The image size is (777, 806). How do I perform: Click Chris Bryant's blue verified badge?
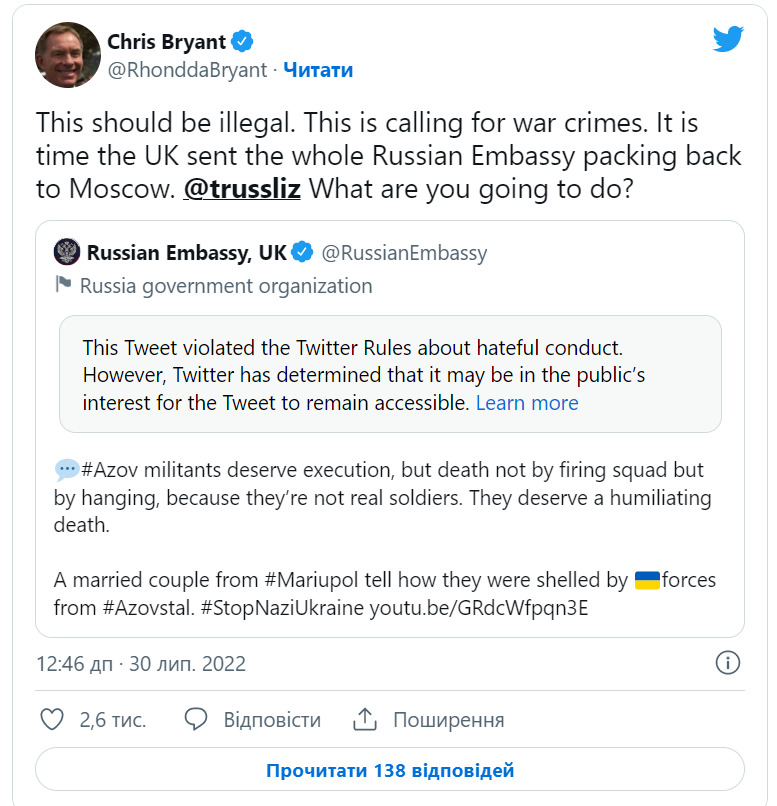coord(242,42)
